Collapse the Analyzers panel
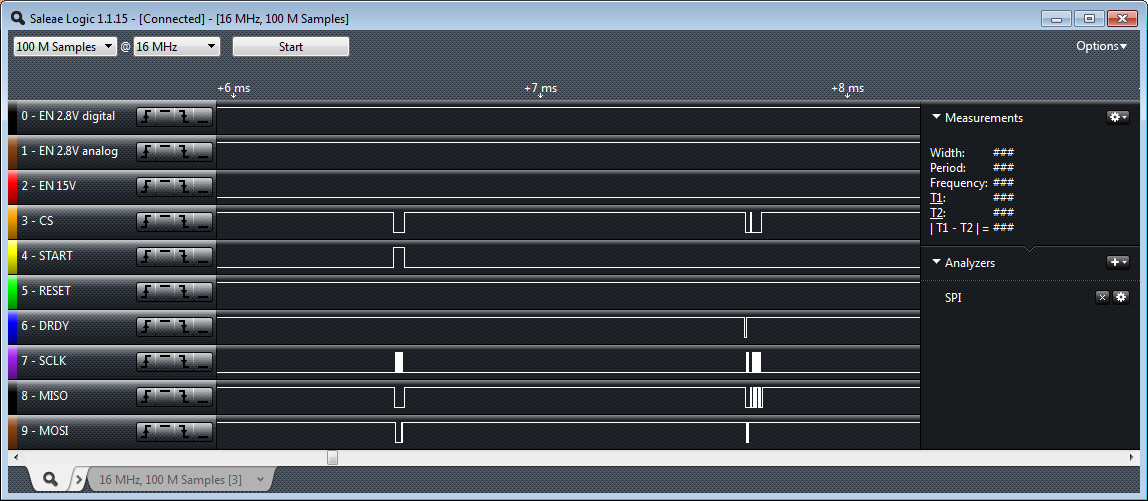This screenshot has width=1148, height=501. click(936, 262)
